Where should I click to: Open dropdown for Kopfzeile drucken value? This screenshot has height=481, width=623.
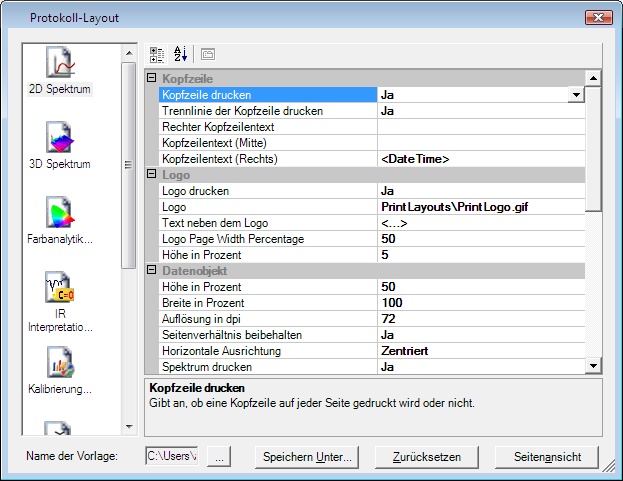tap(575, 95)
